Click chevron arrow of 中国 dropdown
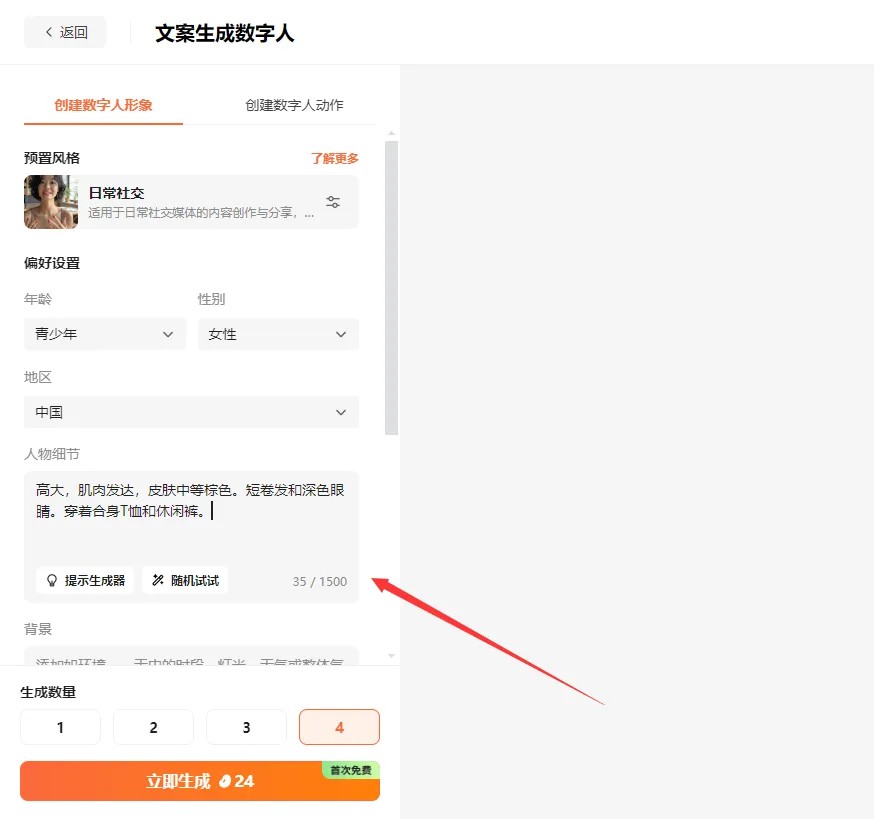Viewport: 874px width, 819px height. coord(341,413)
